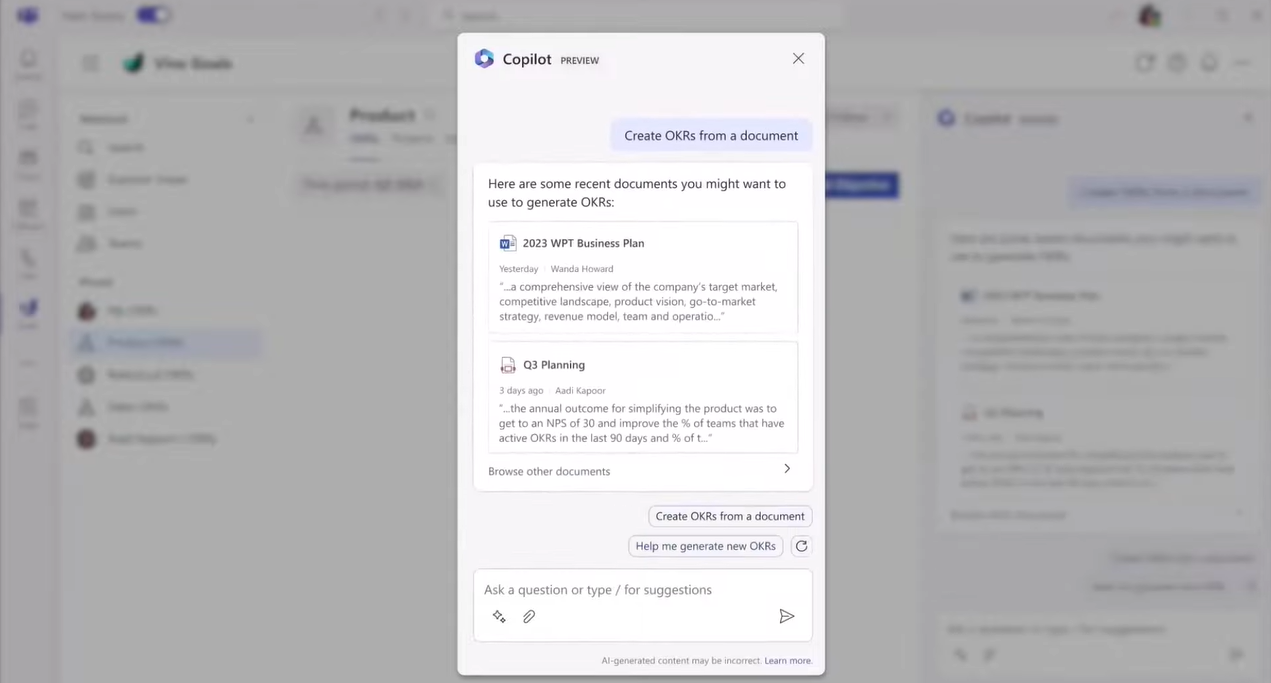Click the Viva Goals logo in the app header
1271x683 pixels.
(134, 64)
